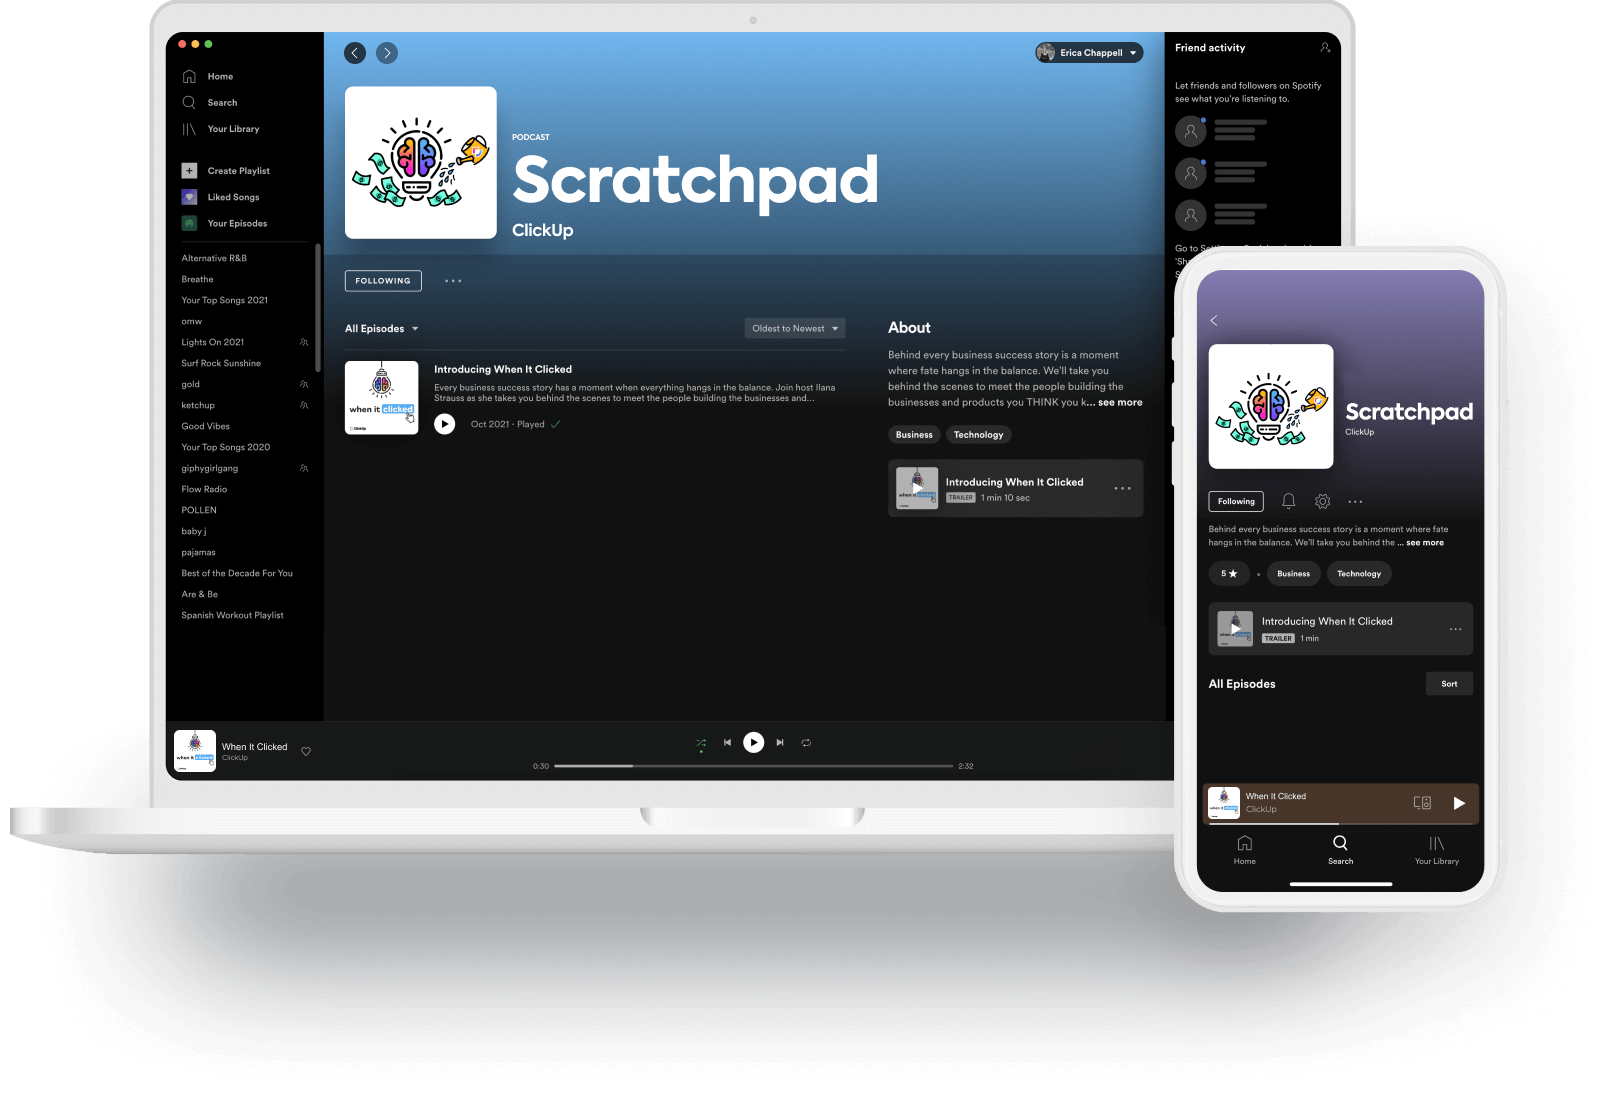
Task: Select the desktop Business category tag
Action: click(x=914, y=435)
